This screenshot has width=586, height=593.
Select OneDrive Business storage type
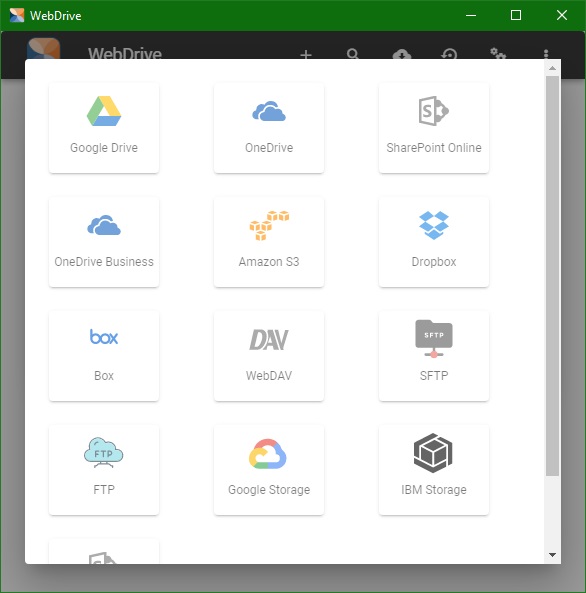[x=104, y=242]
